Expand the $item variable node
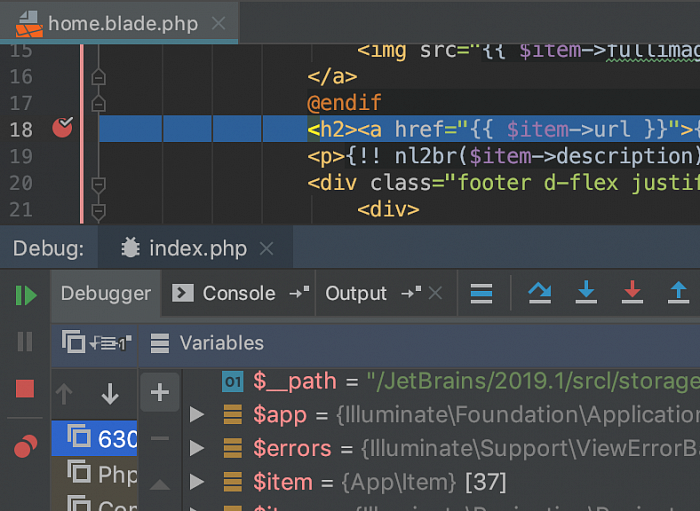Screen dimensions: 700x511 tap(197, 482)
